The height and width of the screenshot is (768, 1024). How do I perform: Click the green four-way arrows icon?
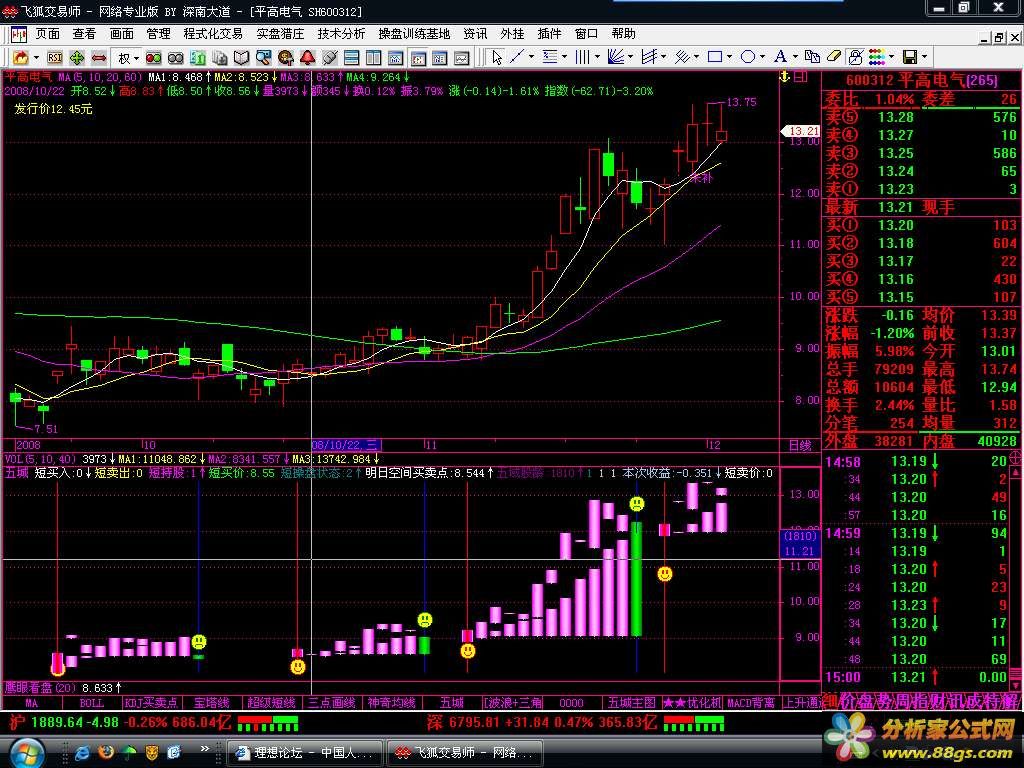[x=77, y=58]
